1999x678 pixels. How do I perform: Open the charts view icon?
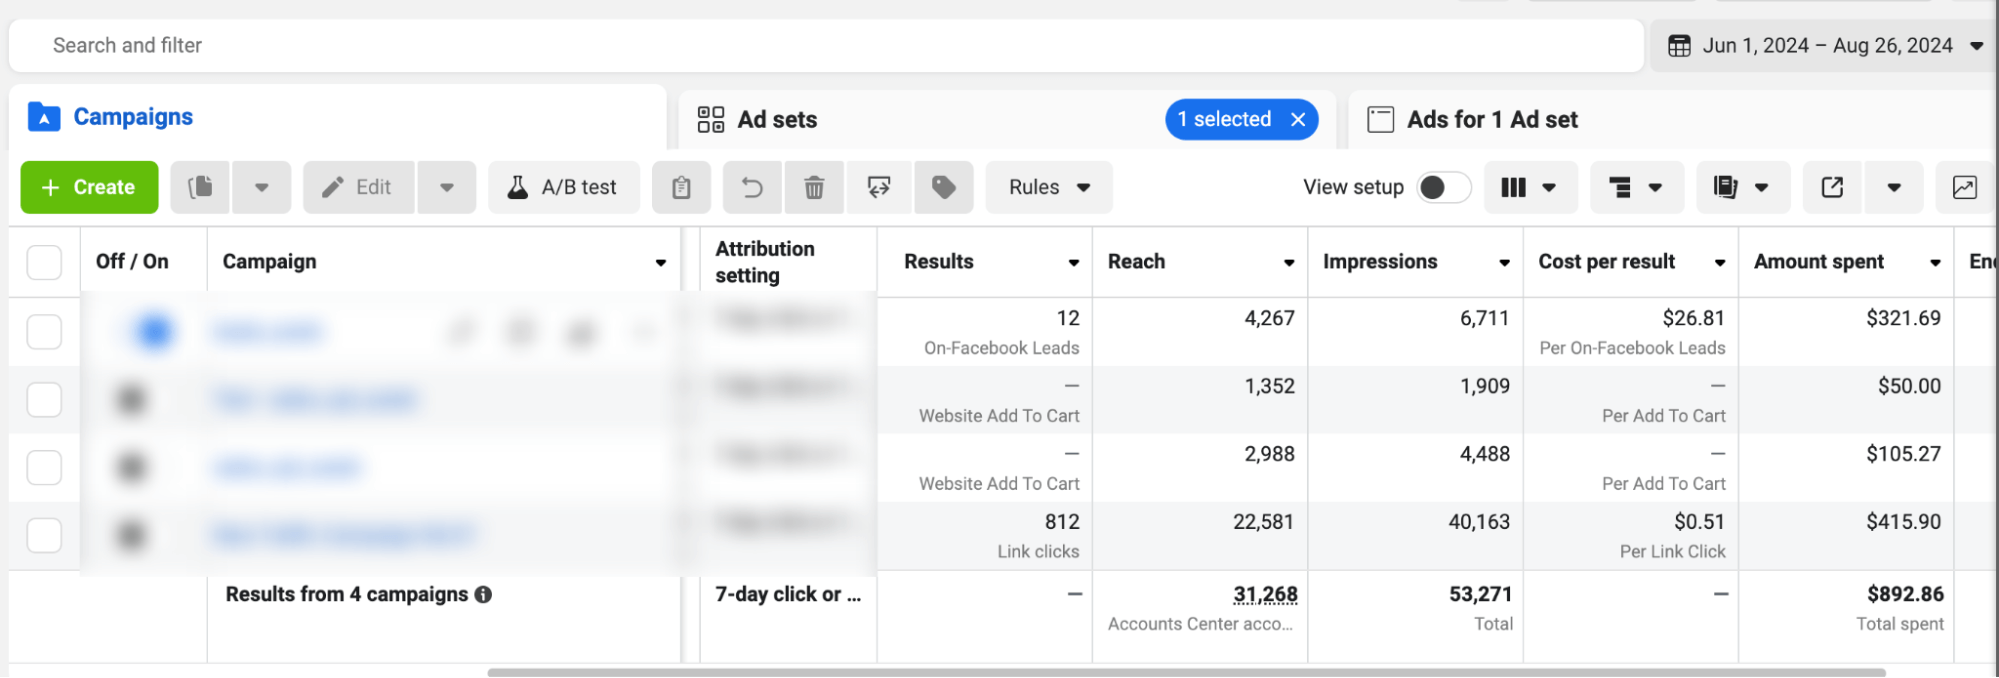point(1964,187)
